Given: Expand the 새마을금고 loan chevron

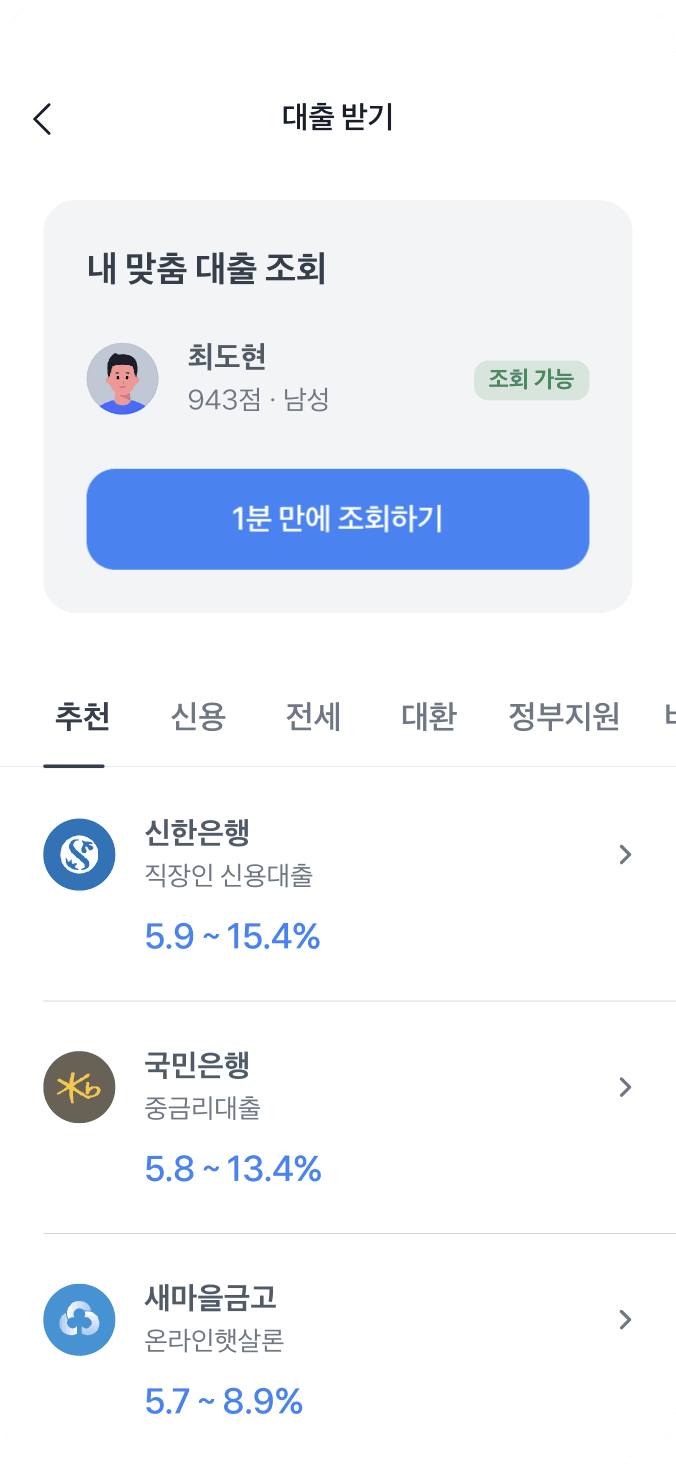Looking at the screenshot, I should (x=625, y=1320).
